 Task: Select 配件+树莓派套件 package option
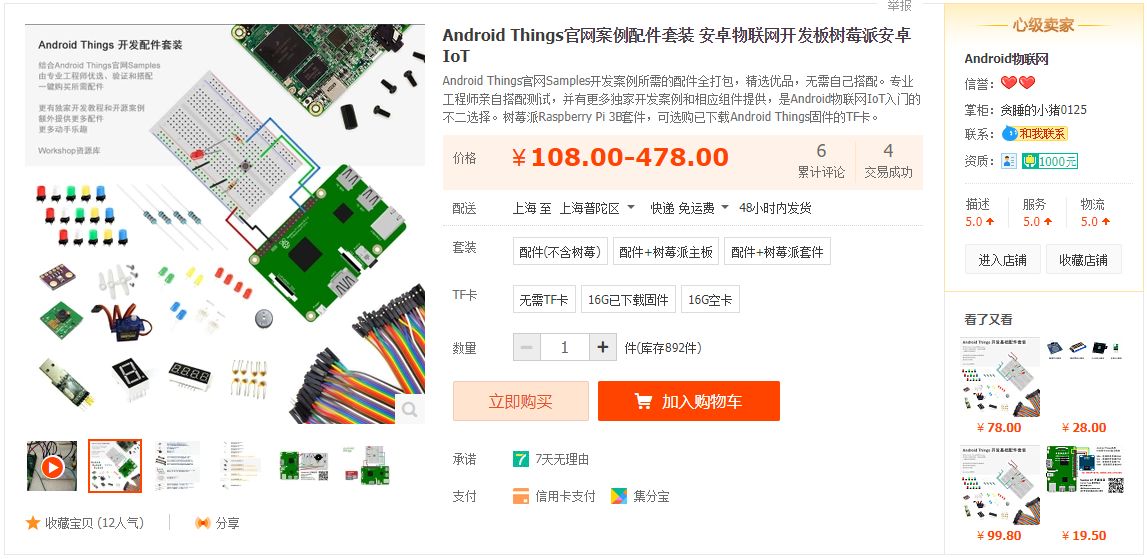coord(777,252)
